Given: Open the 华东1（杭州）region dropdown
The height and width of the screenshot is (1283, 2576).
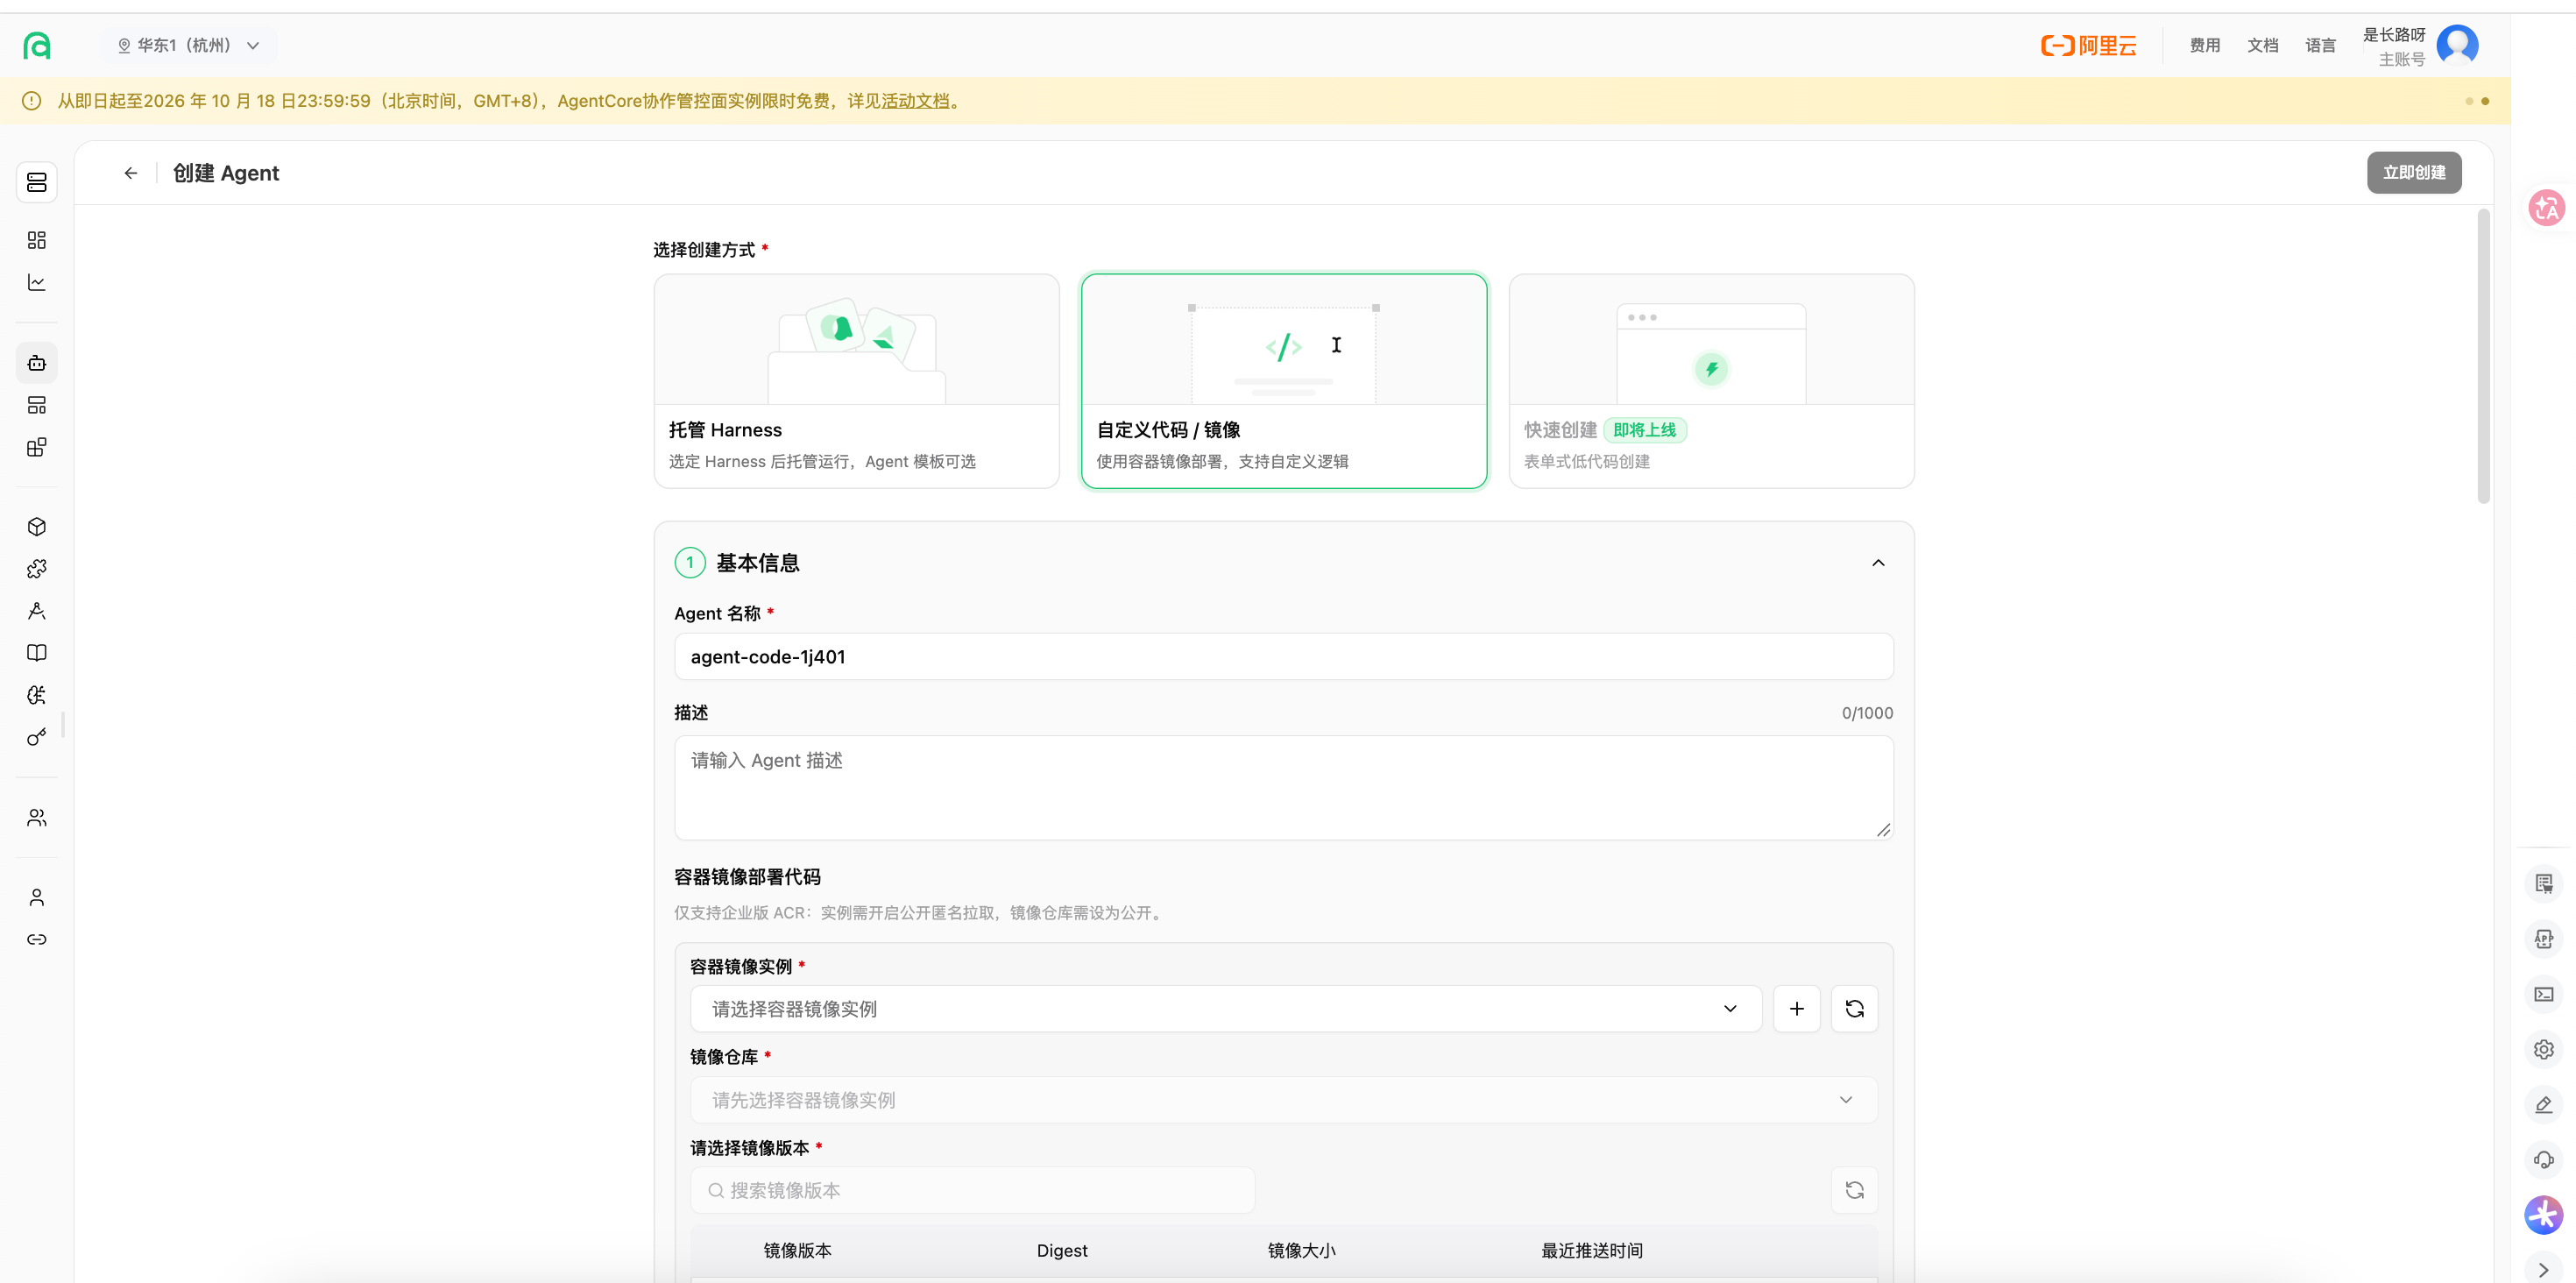Looking at the screenshot, I should coord(189,45).
